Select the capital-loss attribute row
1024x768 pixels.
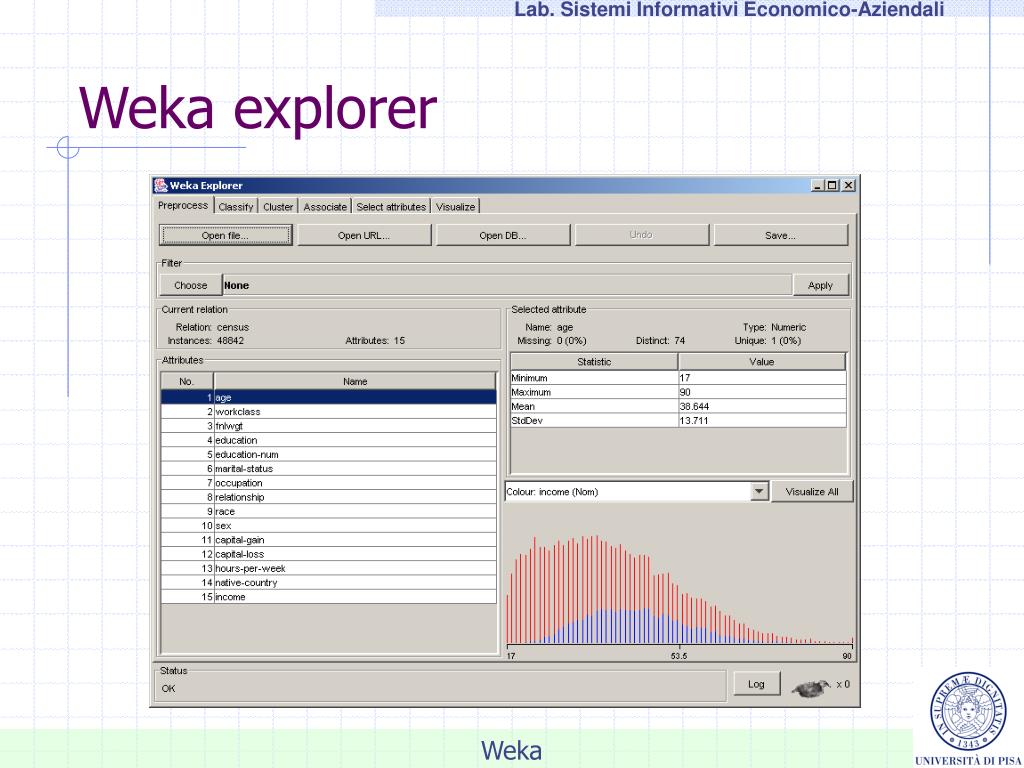point(328,554)
